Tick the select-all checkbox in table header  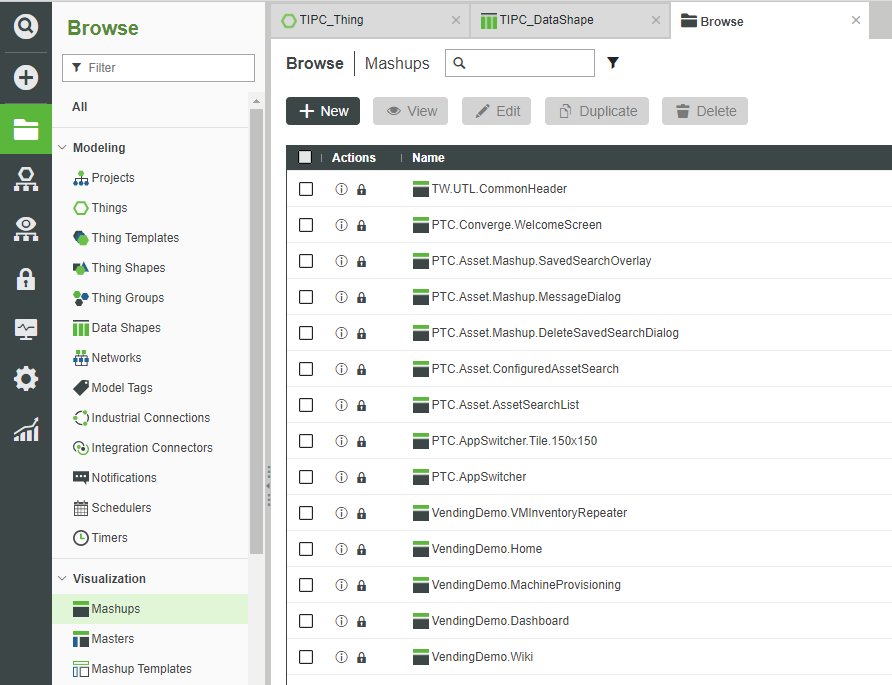305,157
